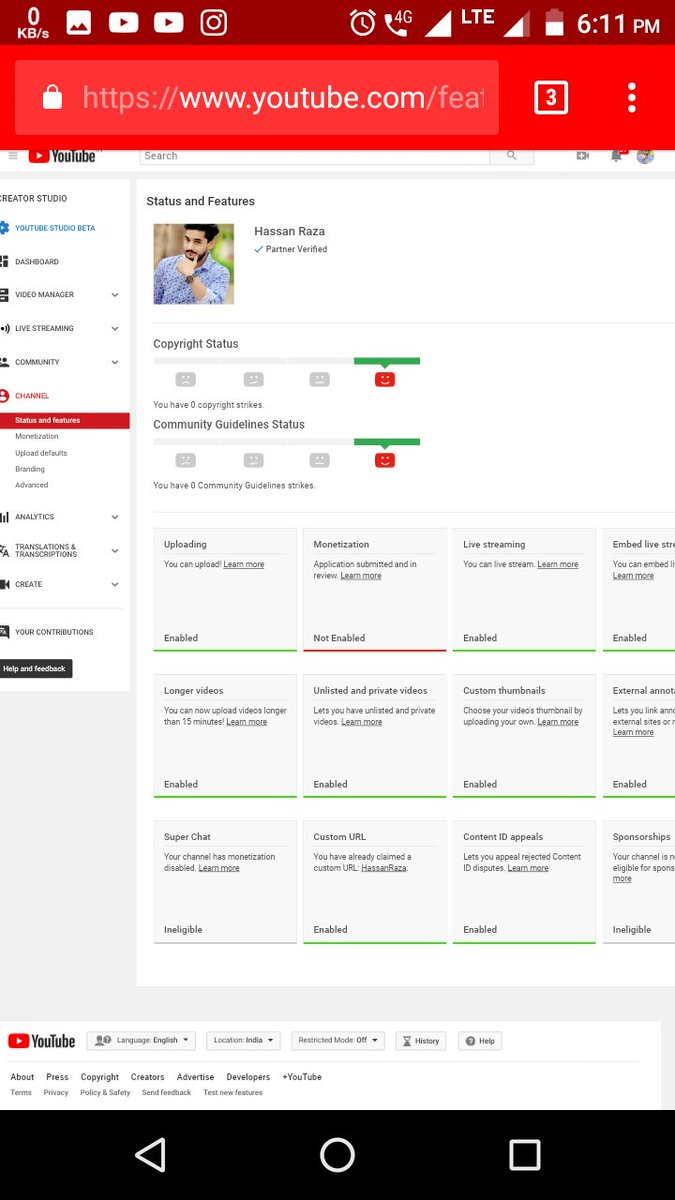Open the Language: English dropdown
The image size is (675, 1200).
[141, 1040]
